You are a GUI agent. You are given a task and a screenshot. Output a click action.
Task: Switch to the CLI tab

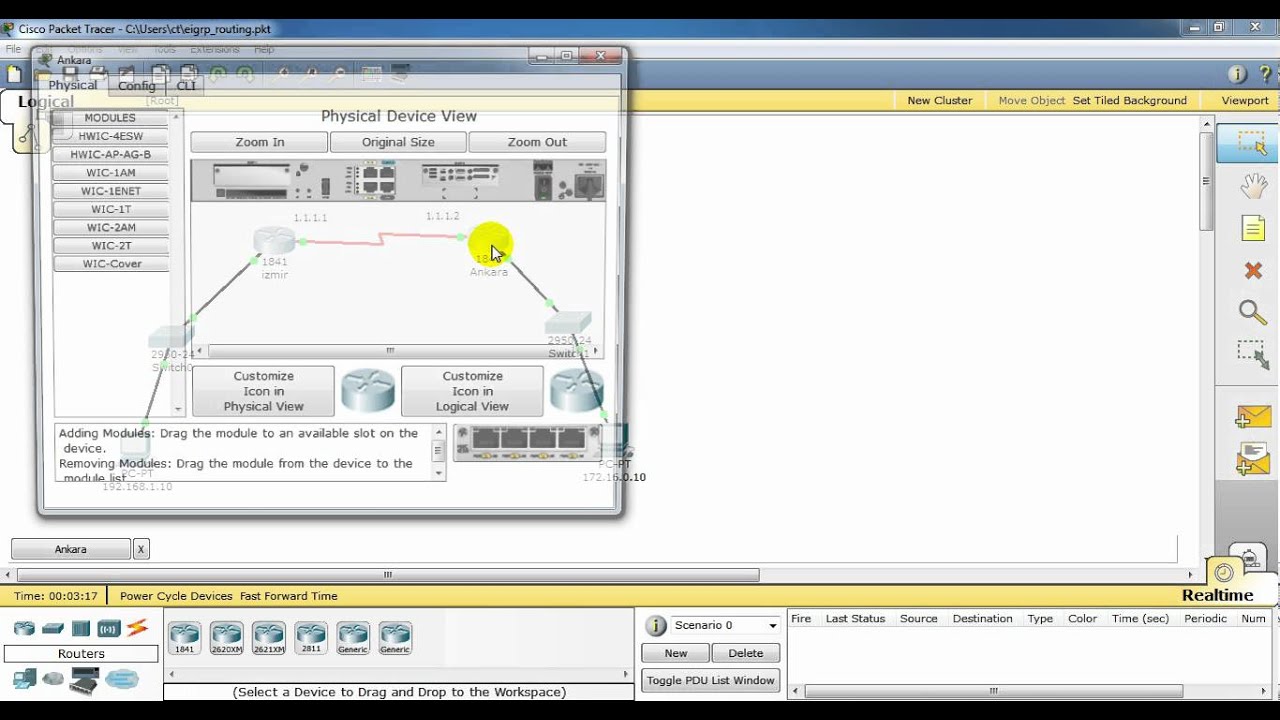point(187,86)
